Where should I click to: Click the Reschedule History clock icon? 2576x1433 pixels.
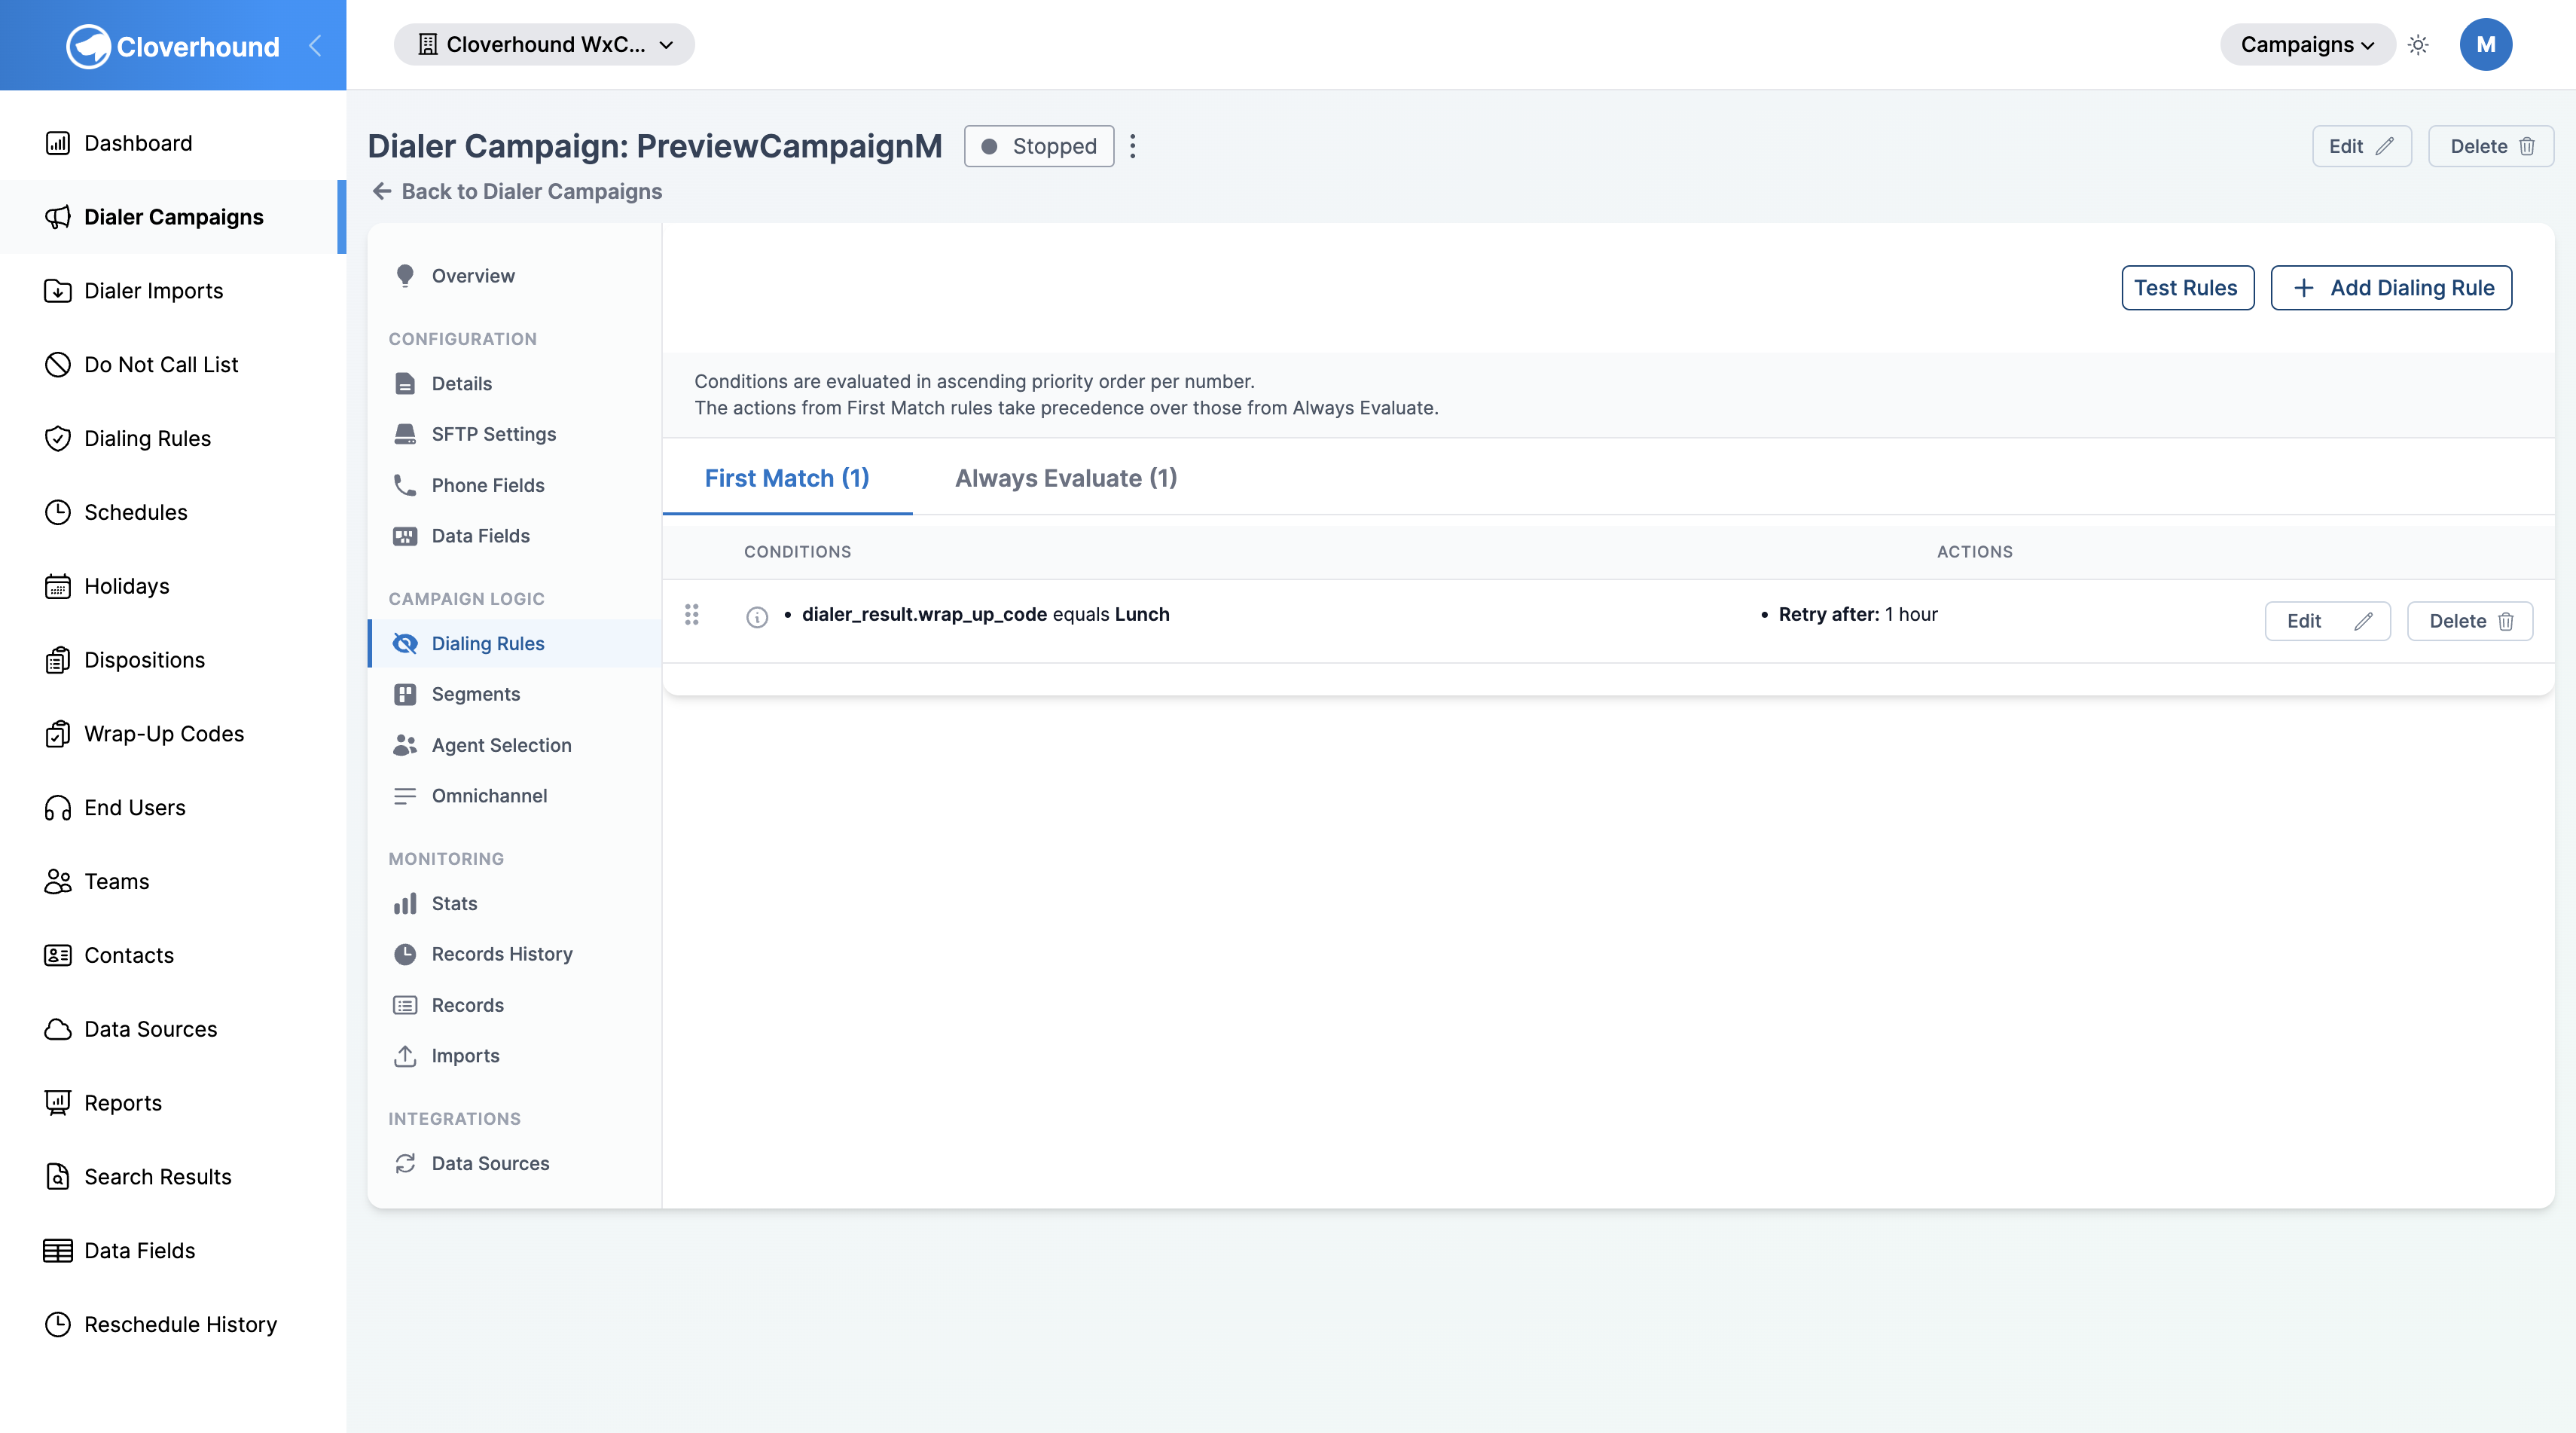click(x=58, y=1325)
